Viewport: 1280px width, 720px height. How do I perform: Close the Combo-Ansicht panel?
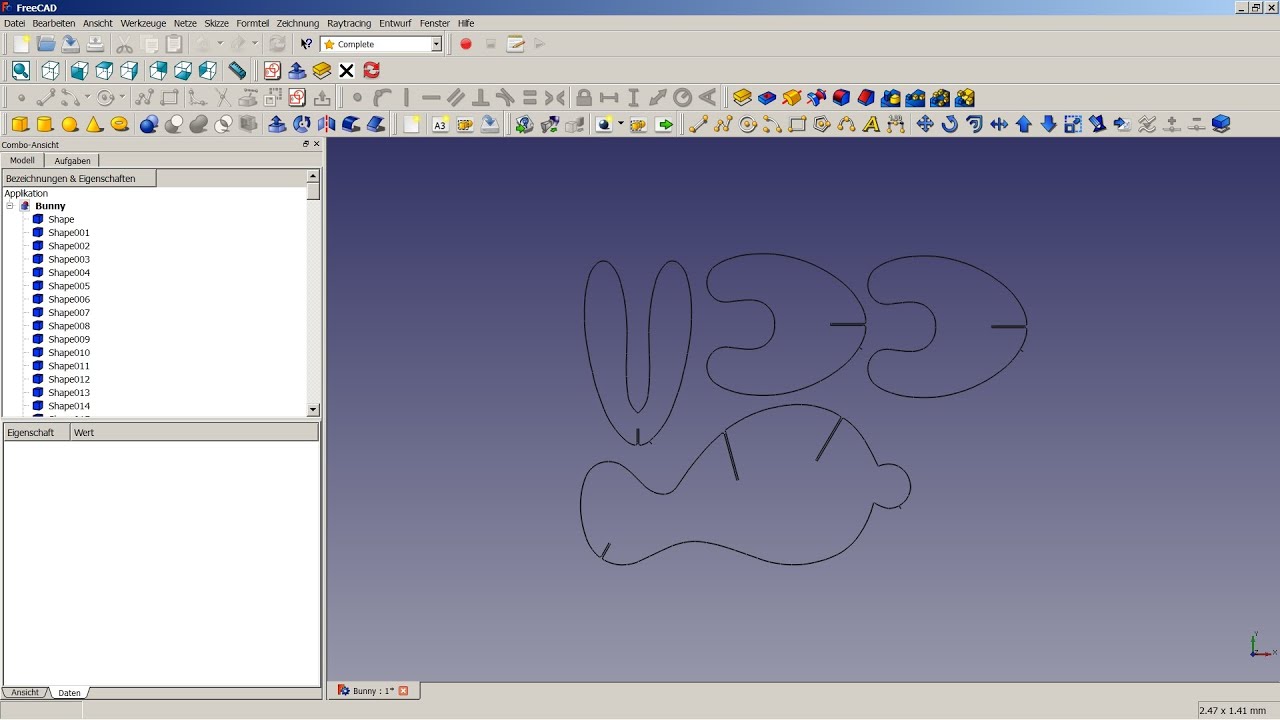[317, 144]
